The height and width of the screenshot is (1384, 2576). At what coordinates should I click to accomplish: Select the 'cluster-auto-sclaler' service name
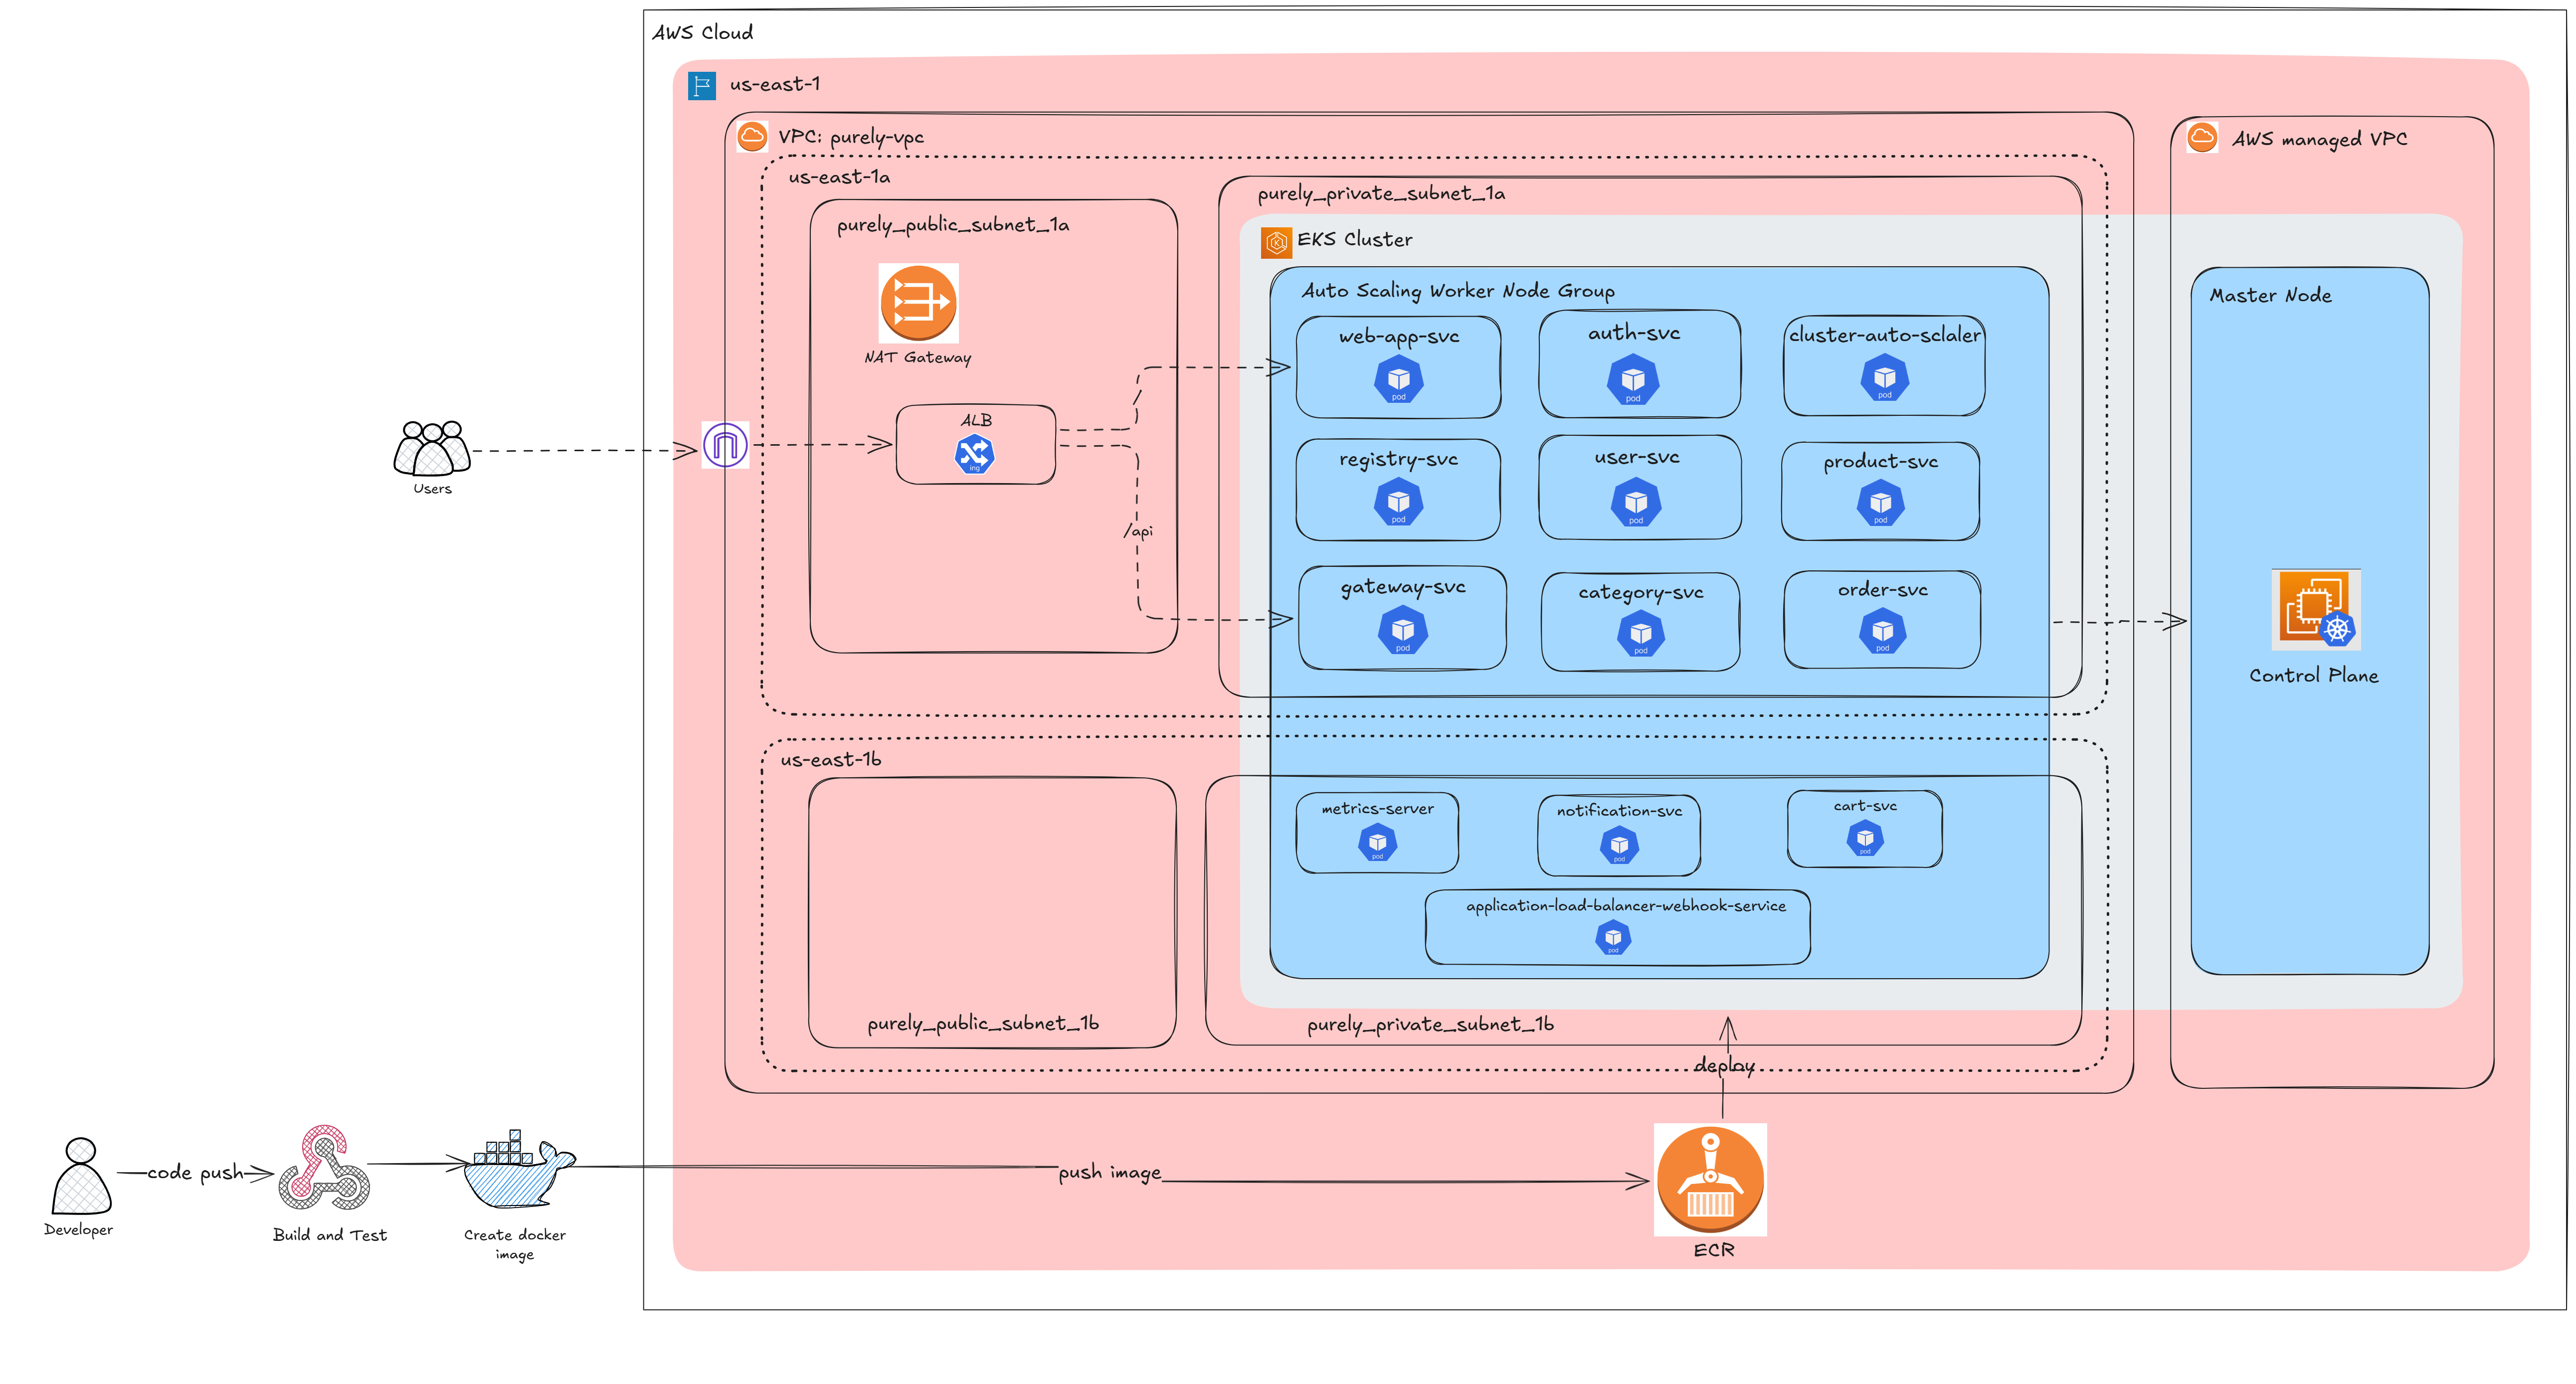click(x=1885, y=335)
